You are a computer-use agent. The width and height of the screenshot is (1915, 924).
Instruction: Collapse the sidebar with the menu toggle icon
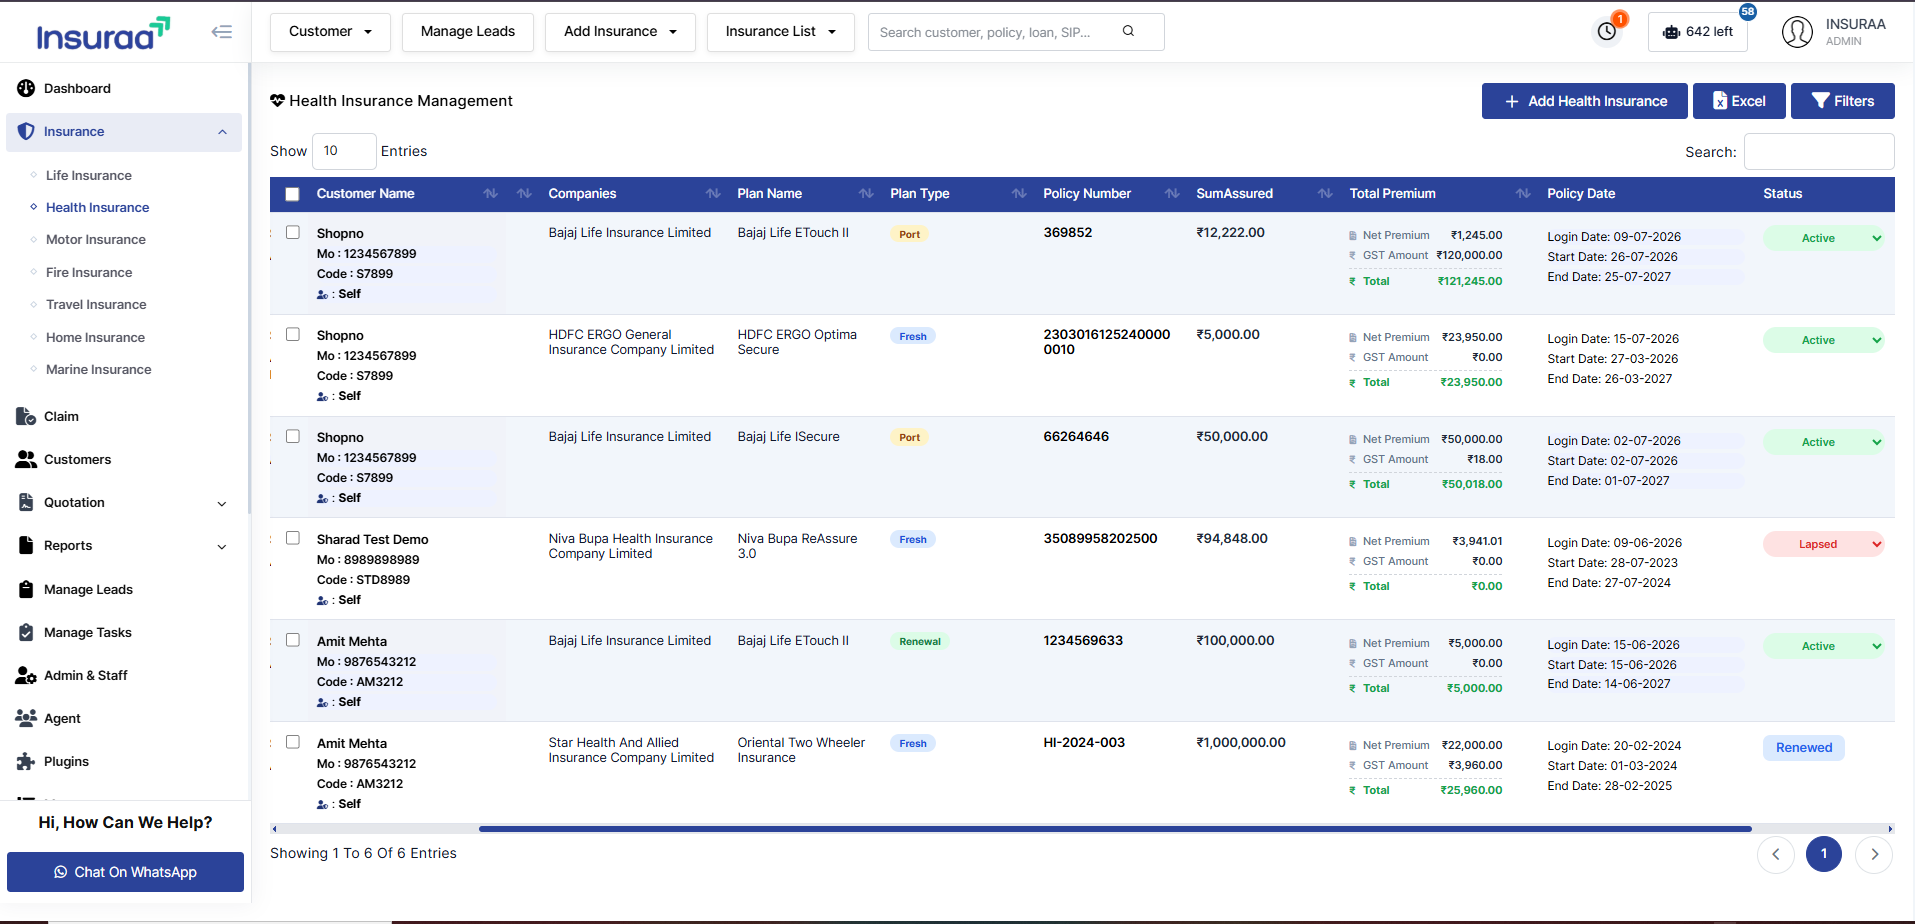coord(222,32)
